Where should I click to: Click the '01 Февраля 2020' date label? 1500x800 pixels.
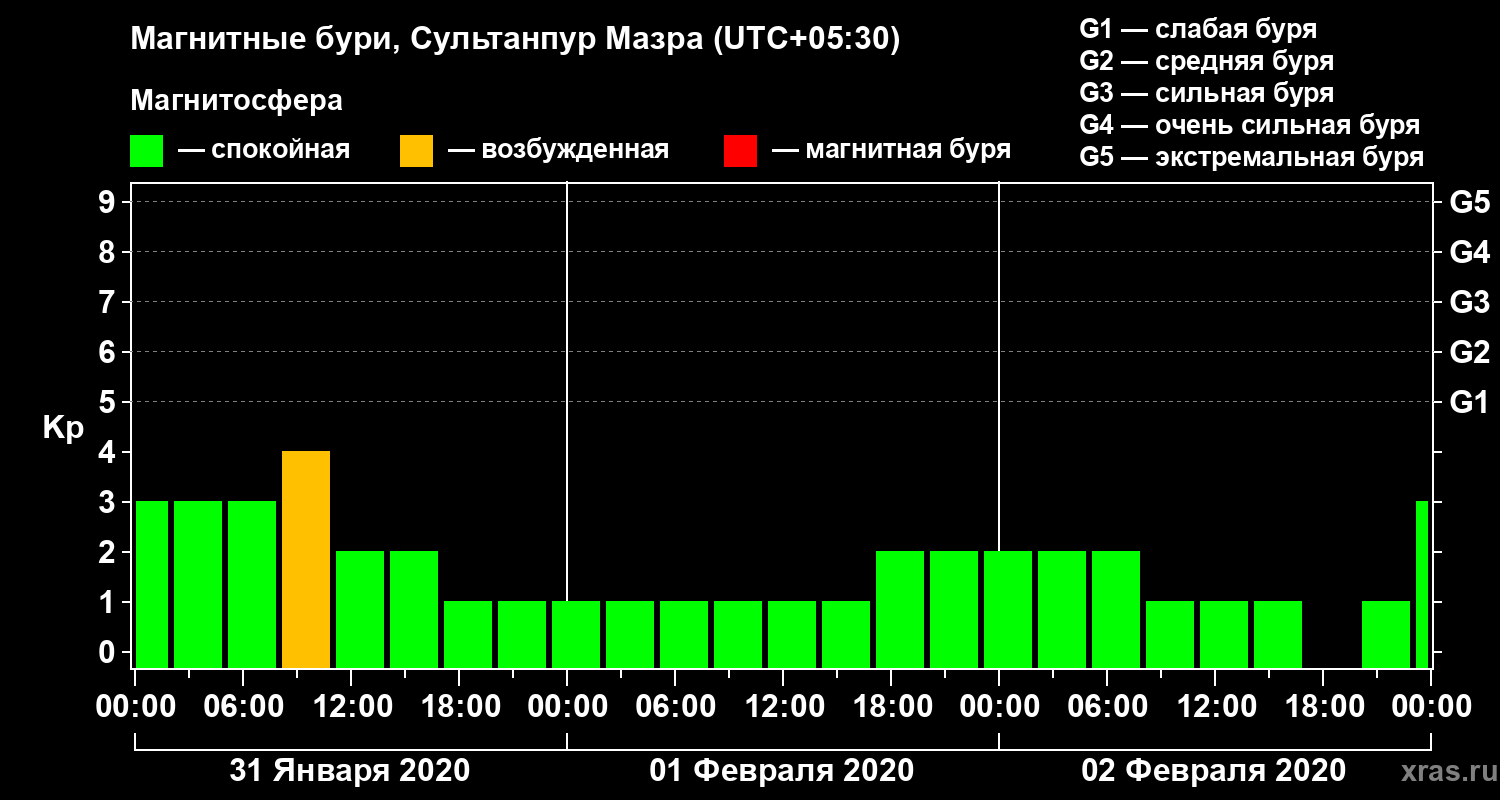pos(782,771)
